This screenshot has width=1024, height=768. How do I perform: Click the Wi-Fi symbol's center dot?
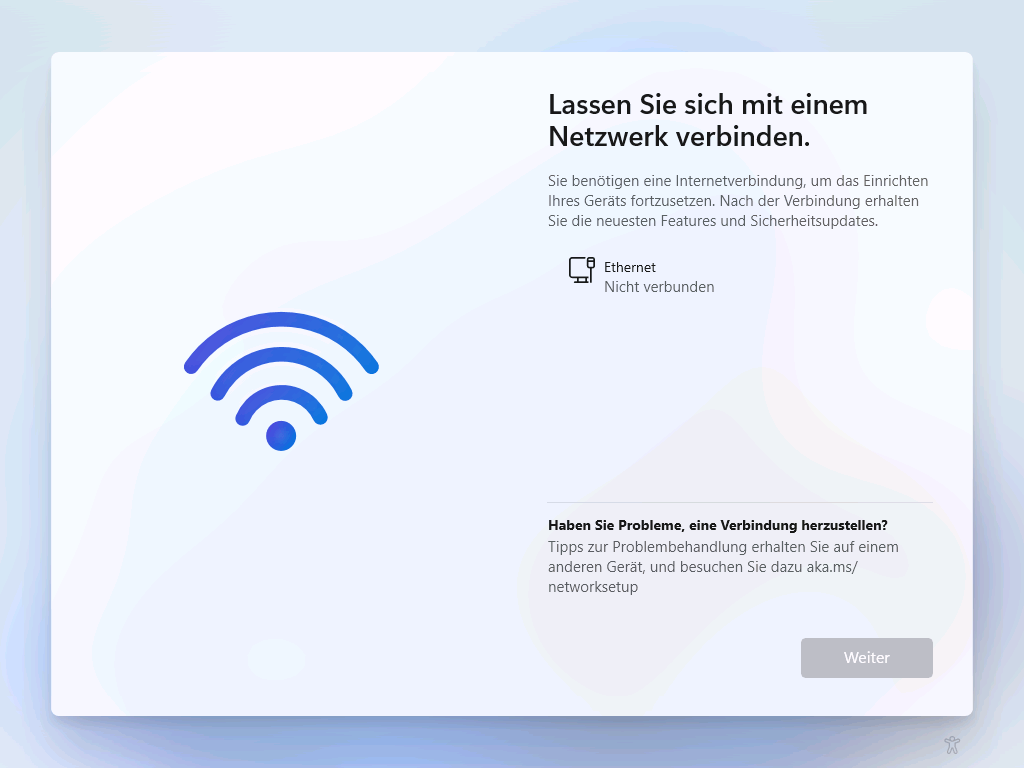281,436
